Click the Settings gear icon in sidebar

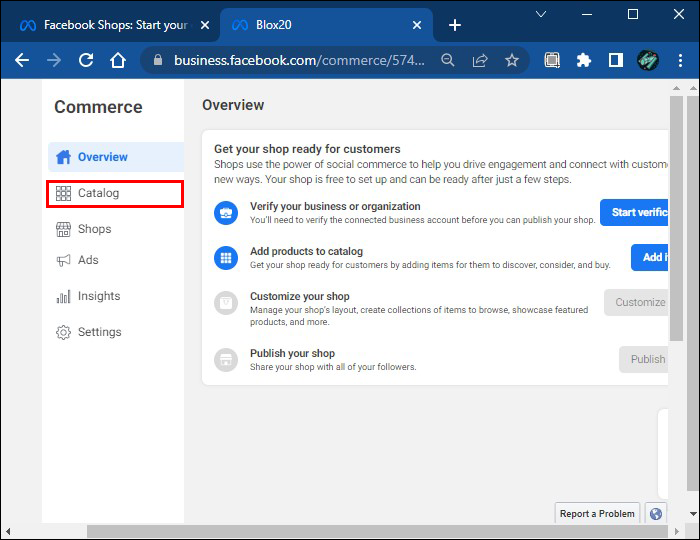tap(63, 332)
